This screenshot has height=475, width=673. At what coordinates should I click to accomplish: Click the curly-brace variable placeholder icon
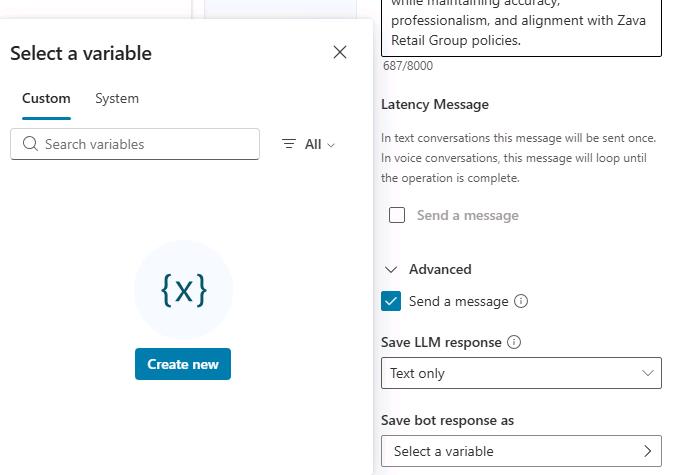(184, 290)
